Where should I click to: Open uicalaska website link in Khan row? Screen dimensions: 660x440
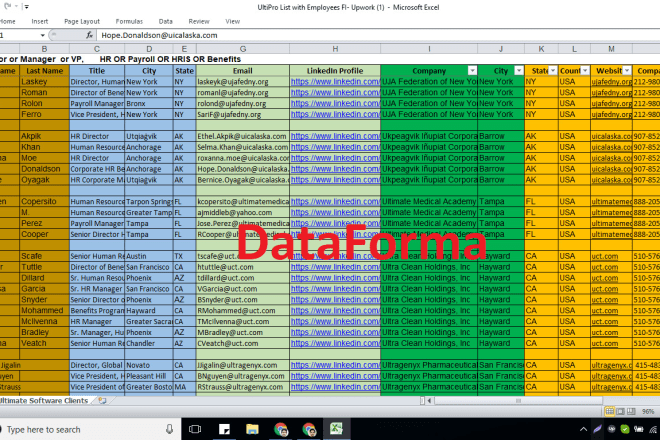[x=611, y=147]
